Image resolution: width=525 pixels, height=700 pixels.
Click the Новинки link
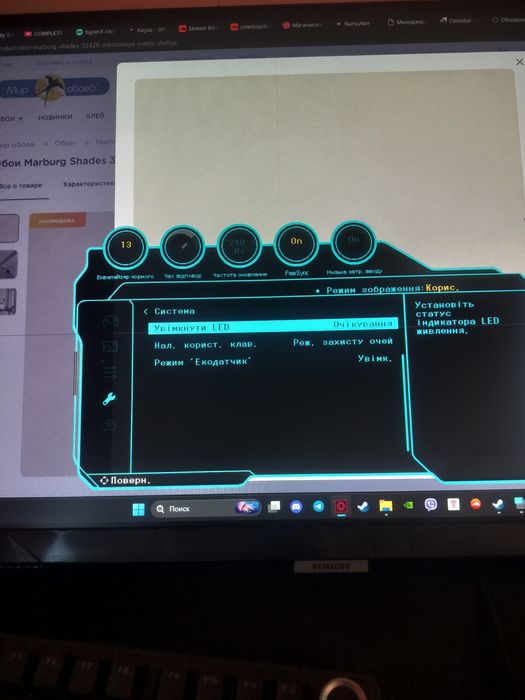tap(55, 117)
